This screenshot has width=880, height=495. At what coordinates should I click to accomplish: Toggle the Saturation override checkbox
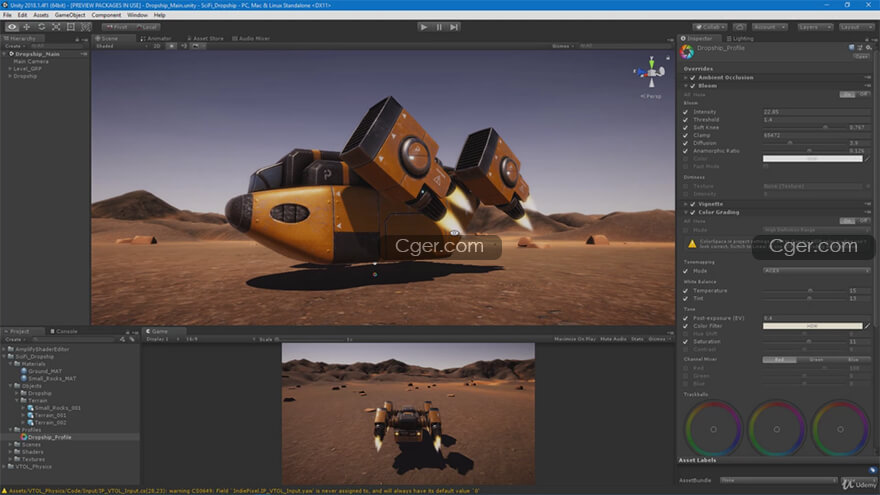685,341
